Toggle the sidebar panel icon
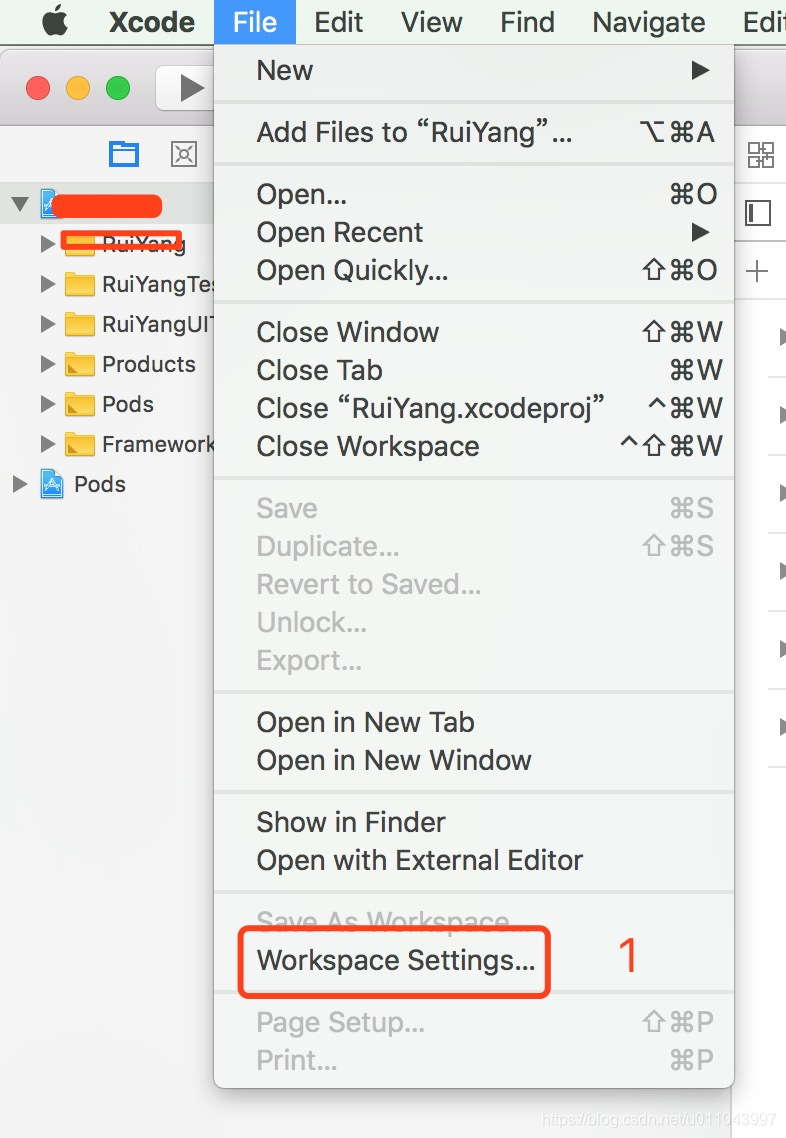Viewport: 786px width, 1138px height. (758, 213)
